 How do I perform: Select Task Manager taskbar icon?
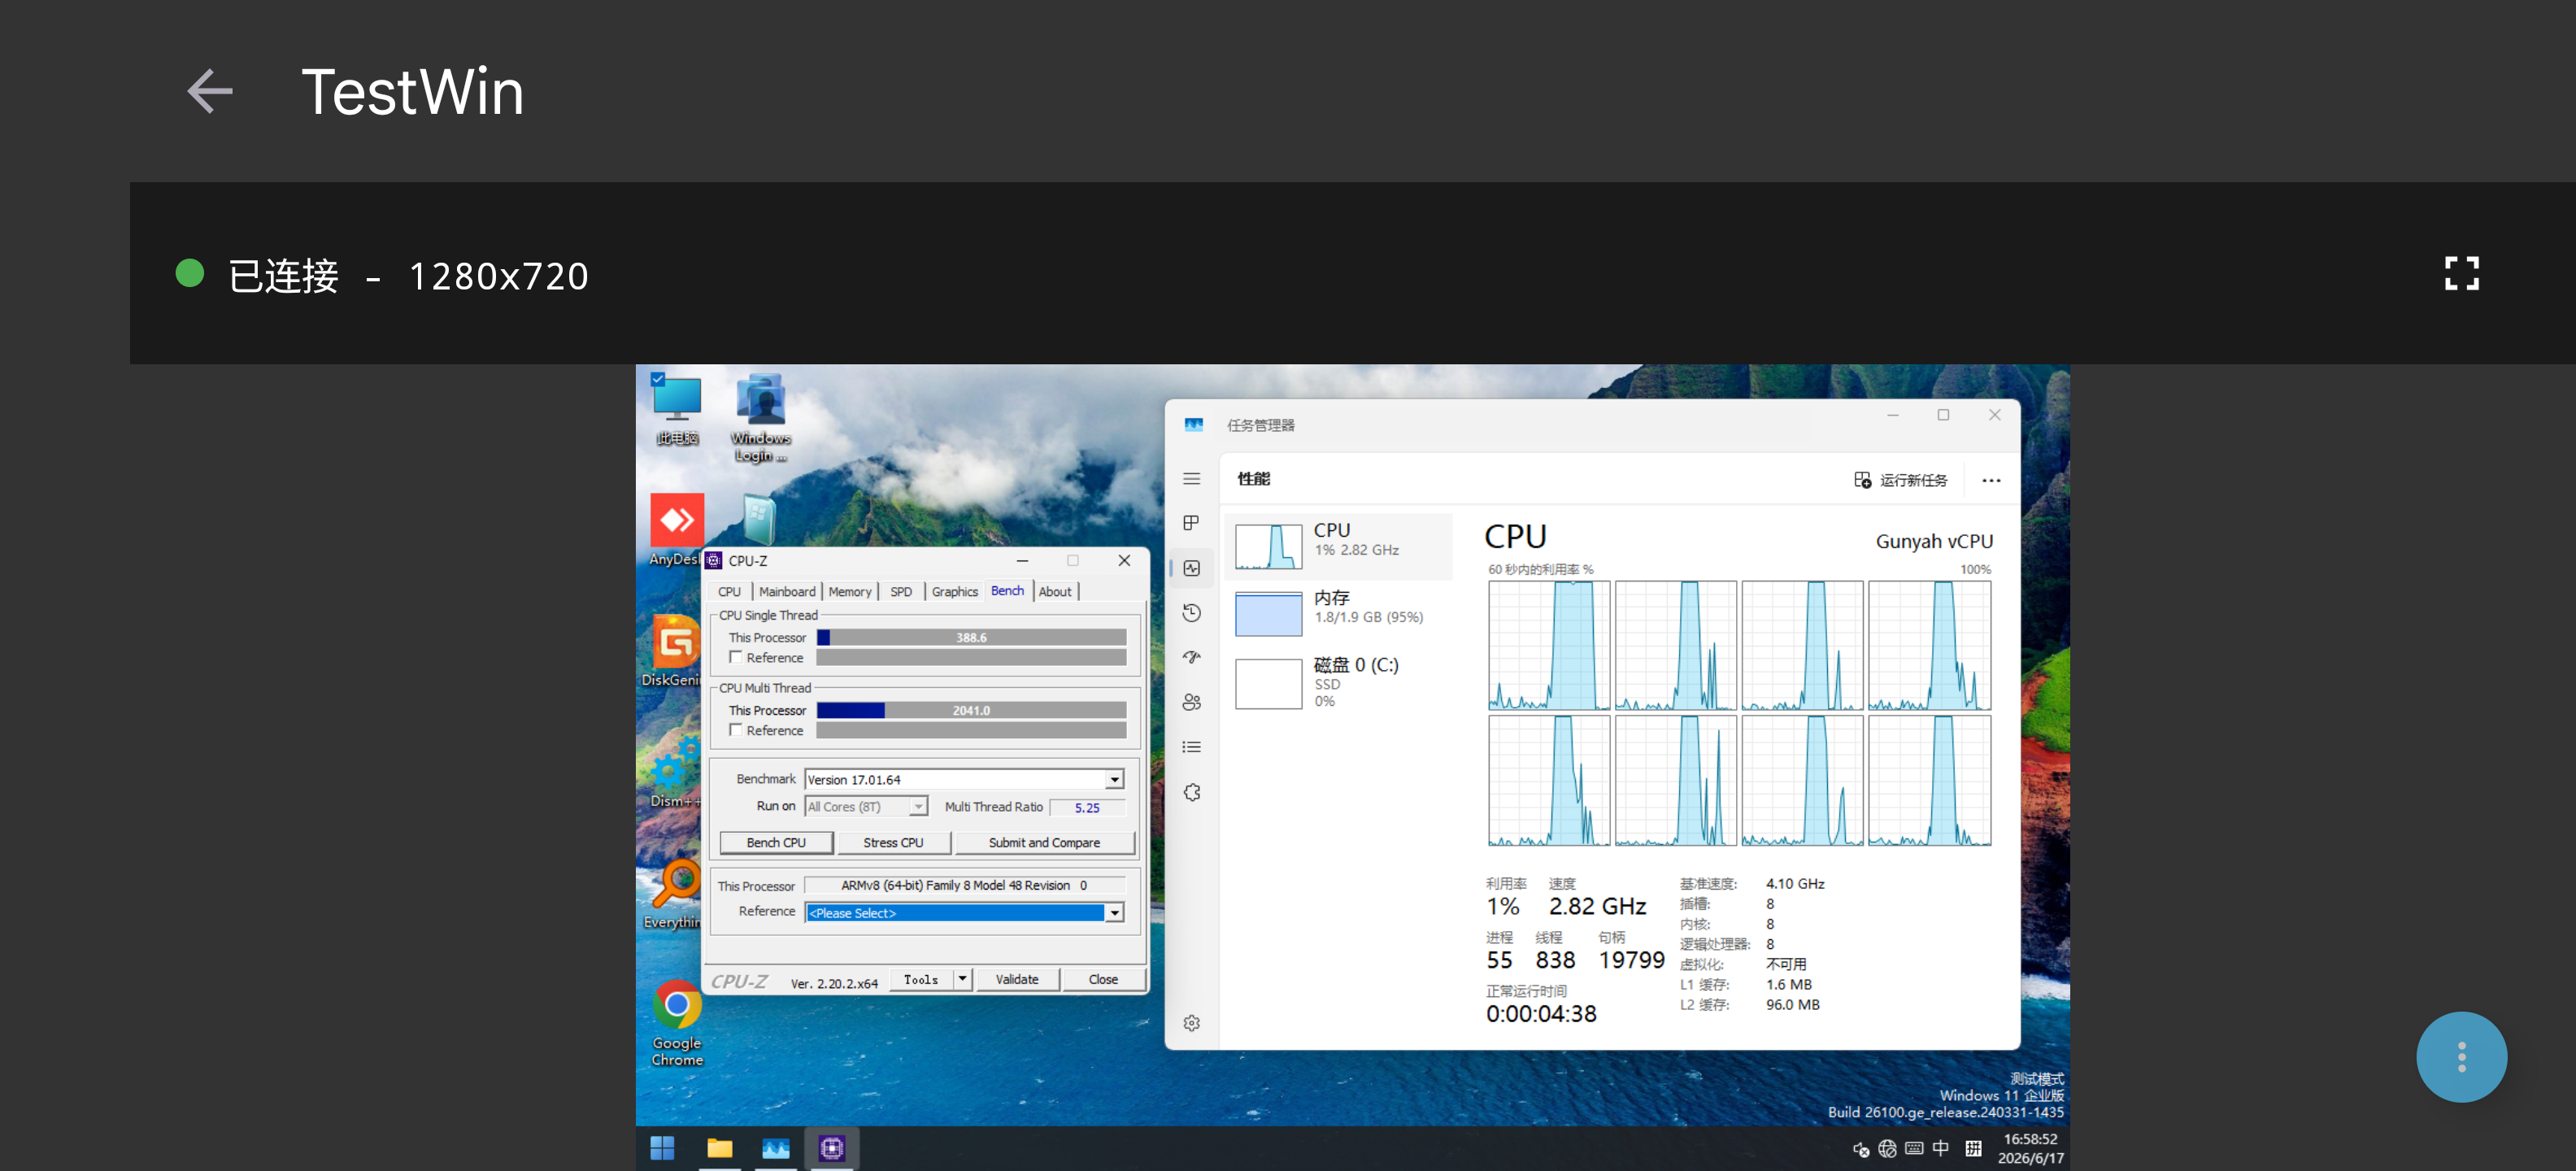point(775,1148)
